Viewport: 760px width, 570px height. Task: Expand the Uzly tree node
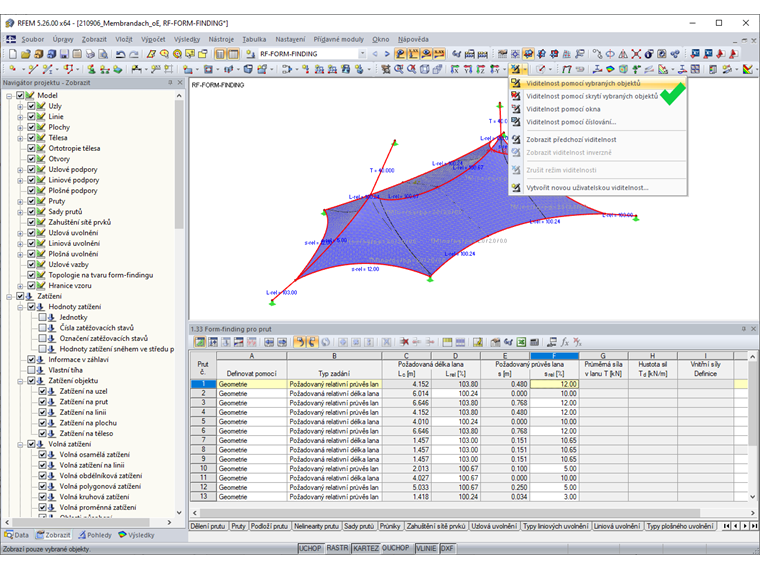tap(20, 106)
